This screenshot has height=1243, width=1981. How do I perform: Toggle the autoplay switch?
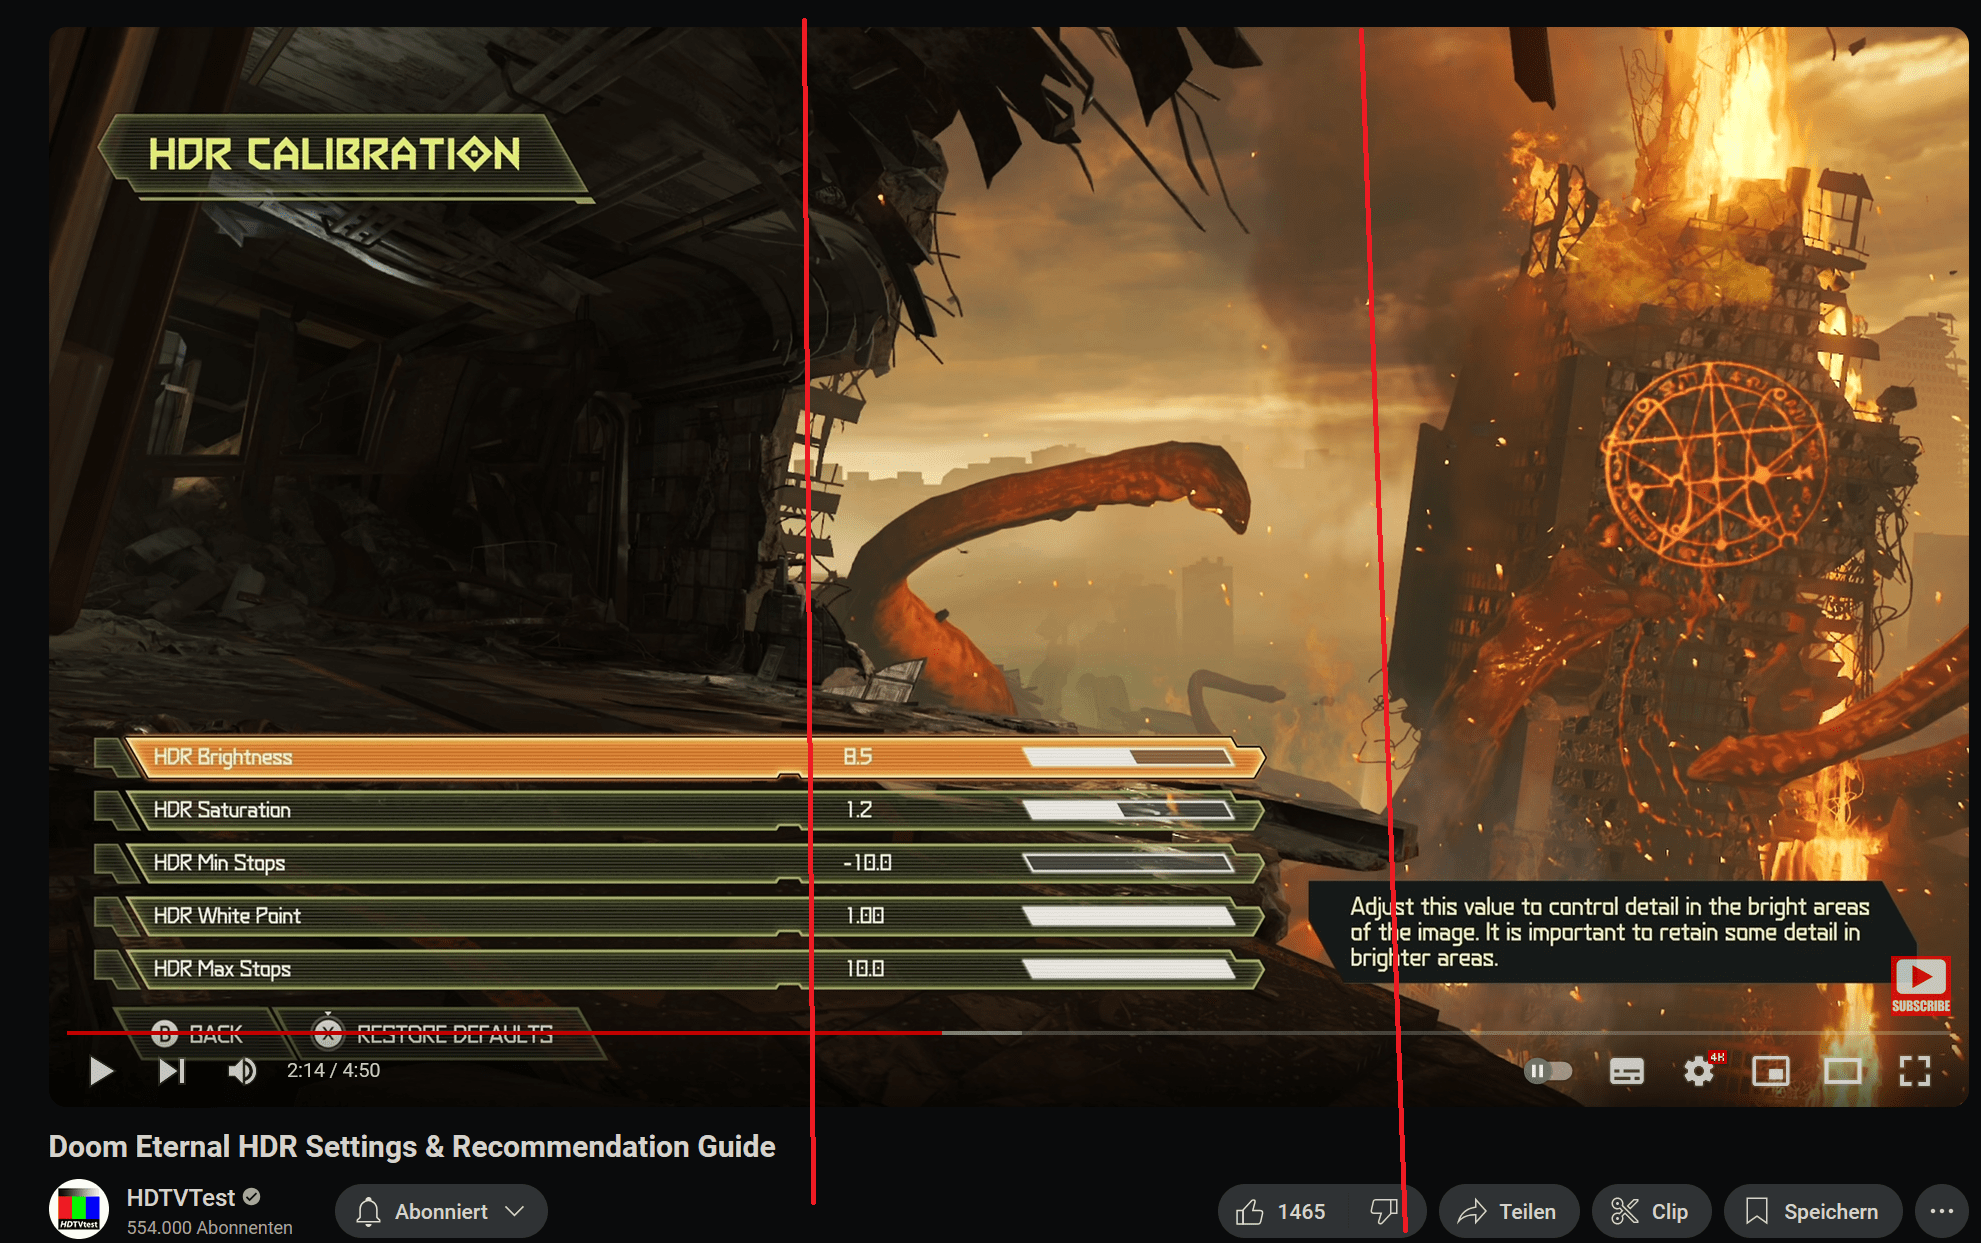[1548, 1071]
